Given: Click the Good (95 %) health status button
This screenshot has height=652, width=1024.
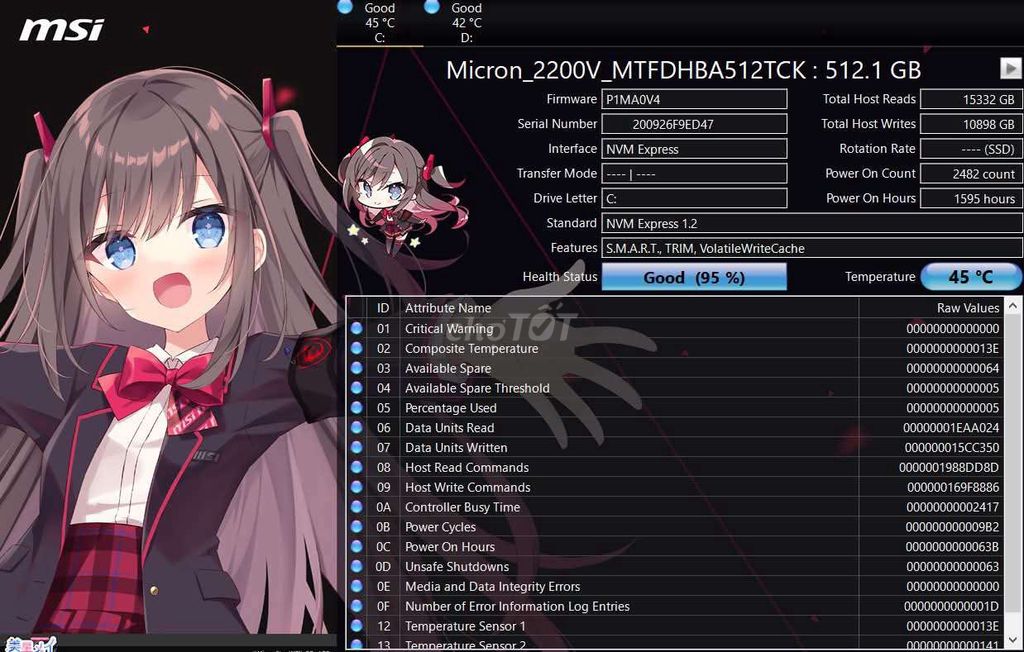Looking at the screenshot, I should [694, 277].
